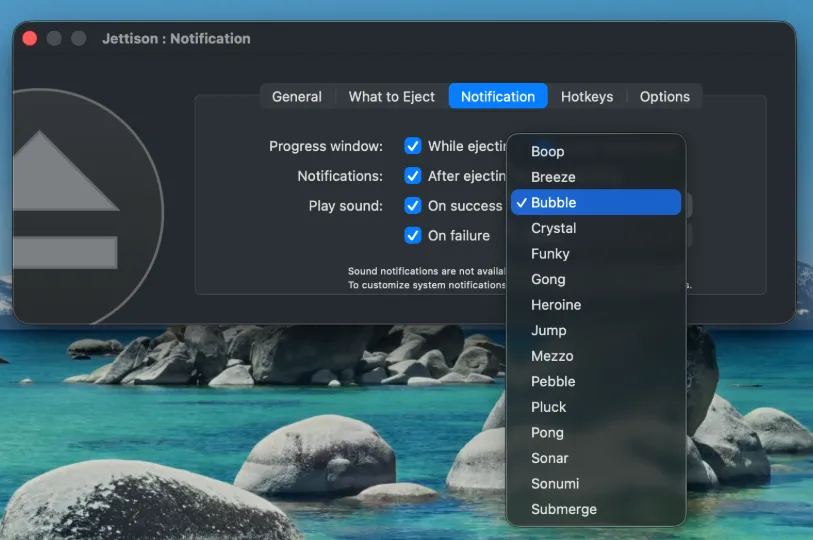The height and width of the screenshot is (540, 813).
Task: Select Sonumi from the sound list
Action: coord(596,483)
